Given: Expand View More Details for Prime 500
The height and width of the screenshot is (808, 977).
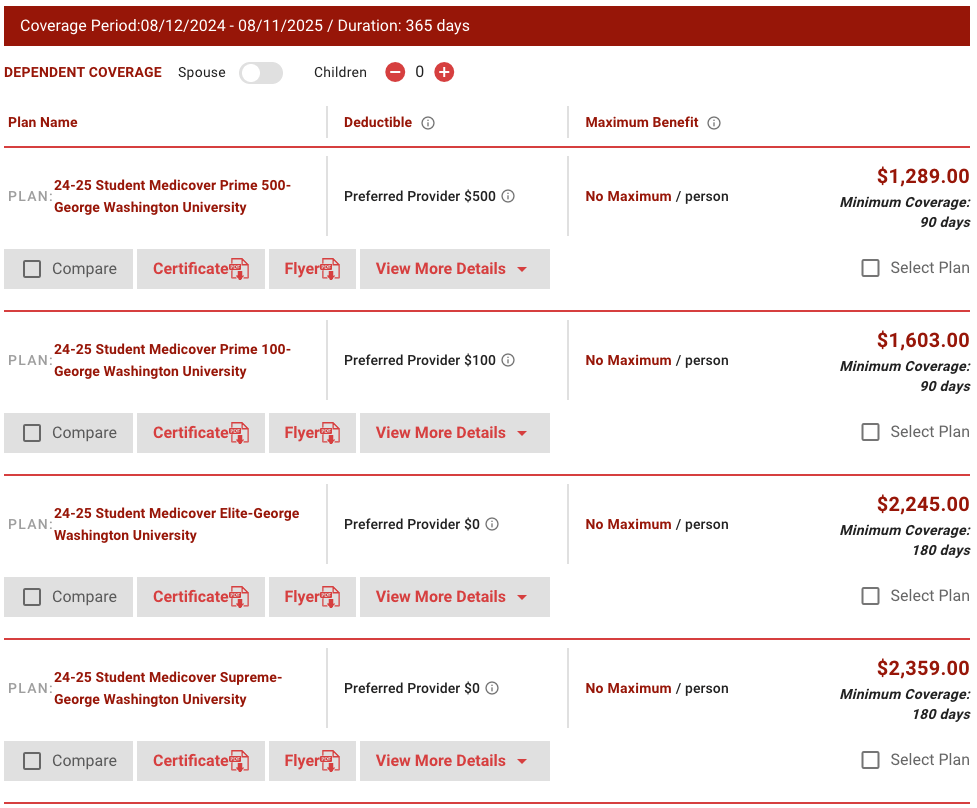Looking at the screenshot, I should 455,269.
